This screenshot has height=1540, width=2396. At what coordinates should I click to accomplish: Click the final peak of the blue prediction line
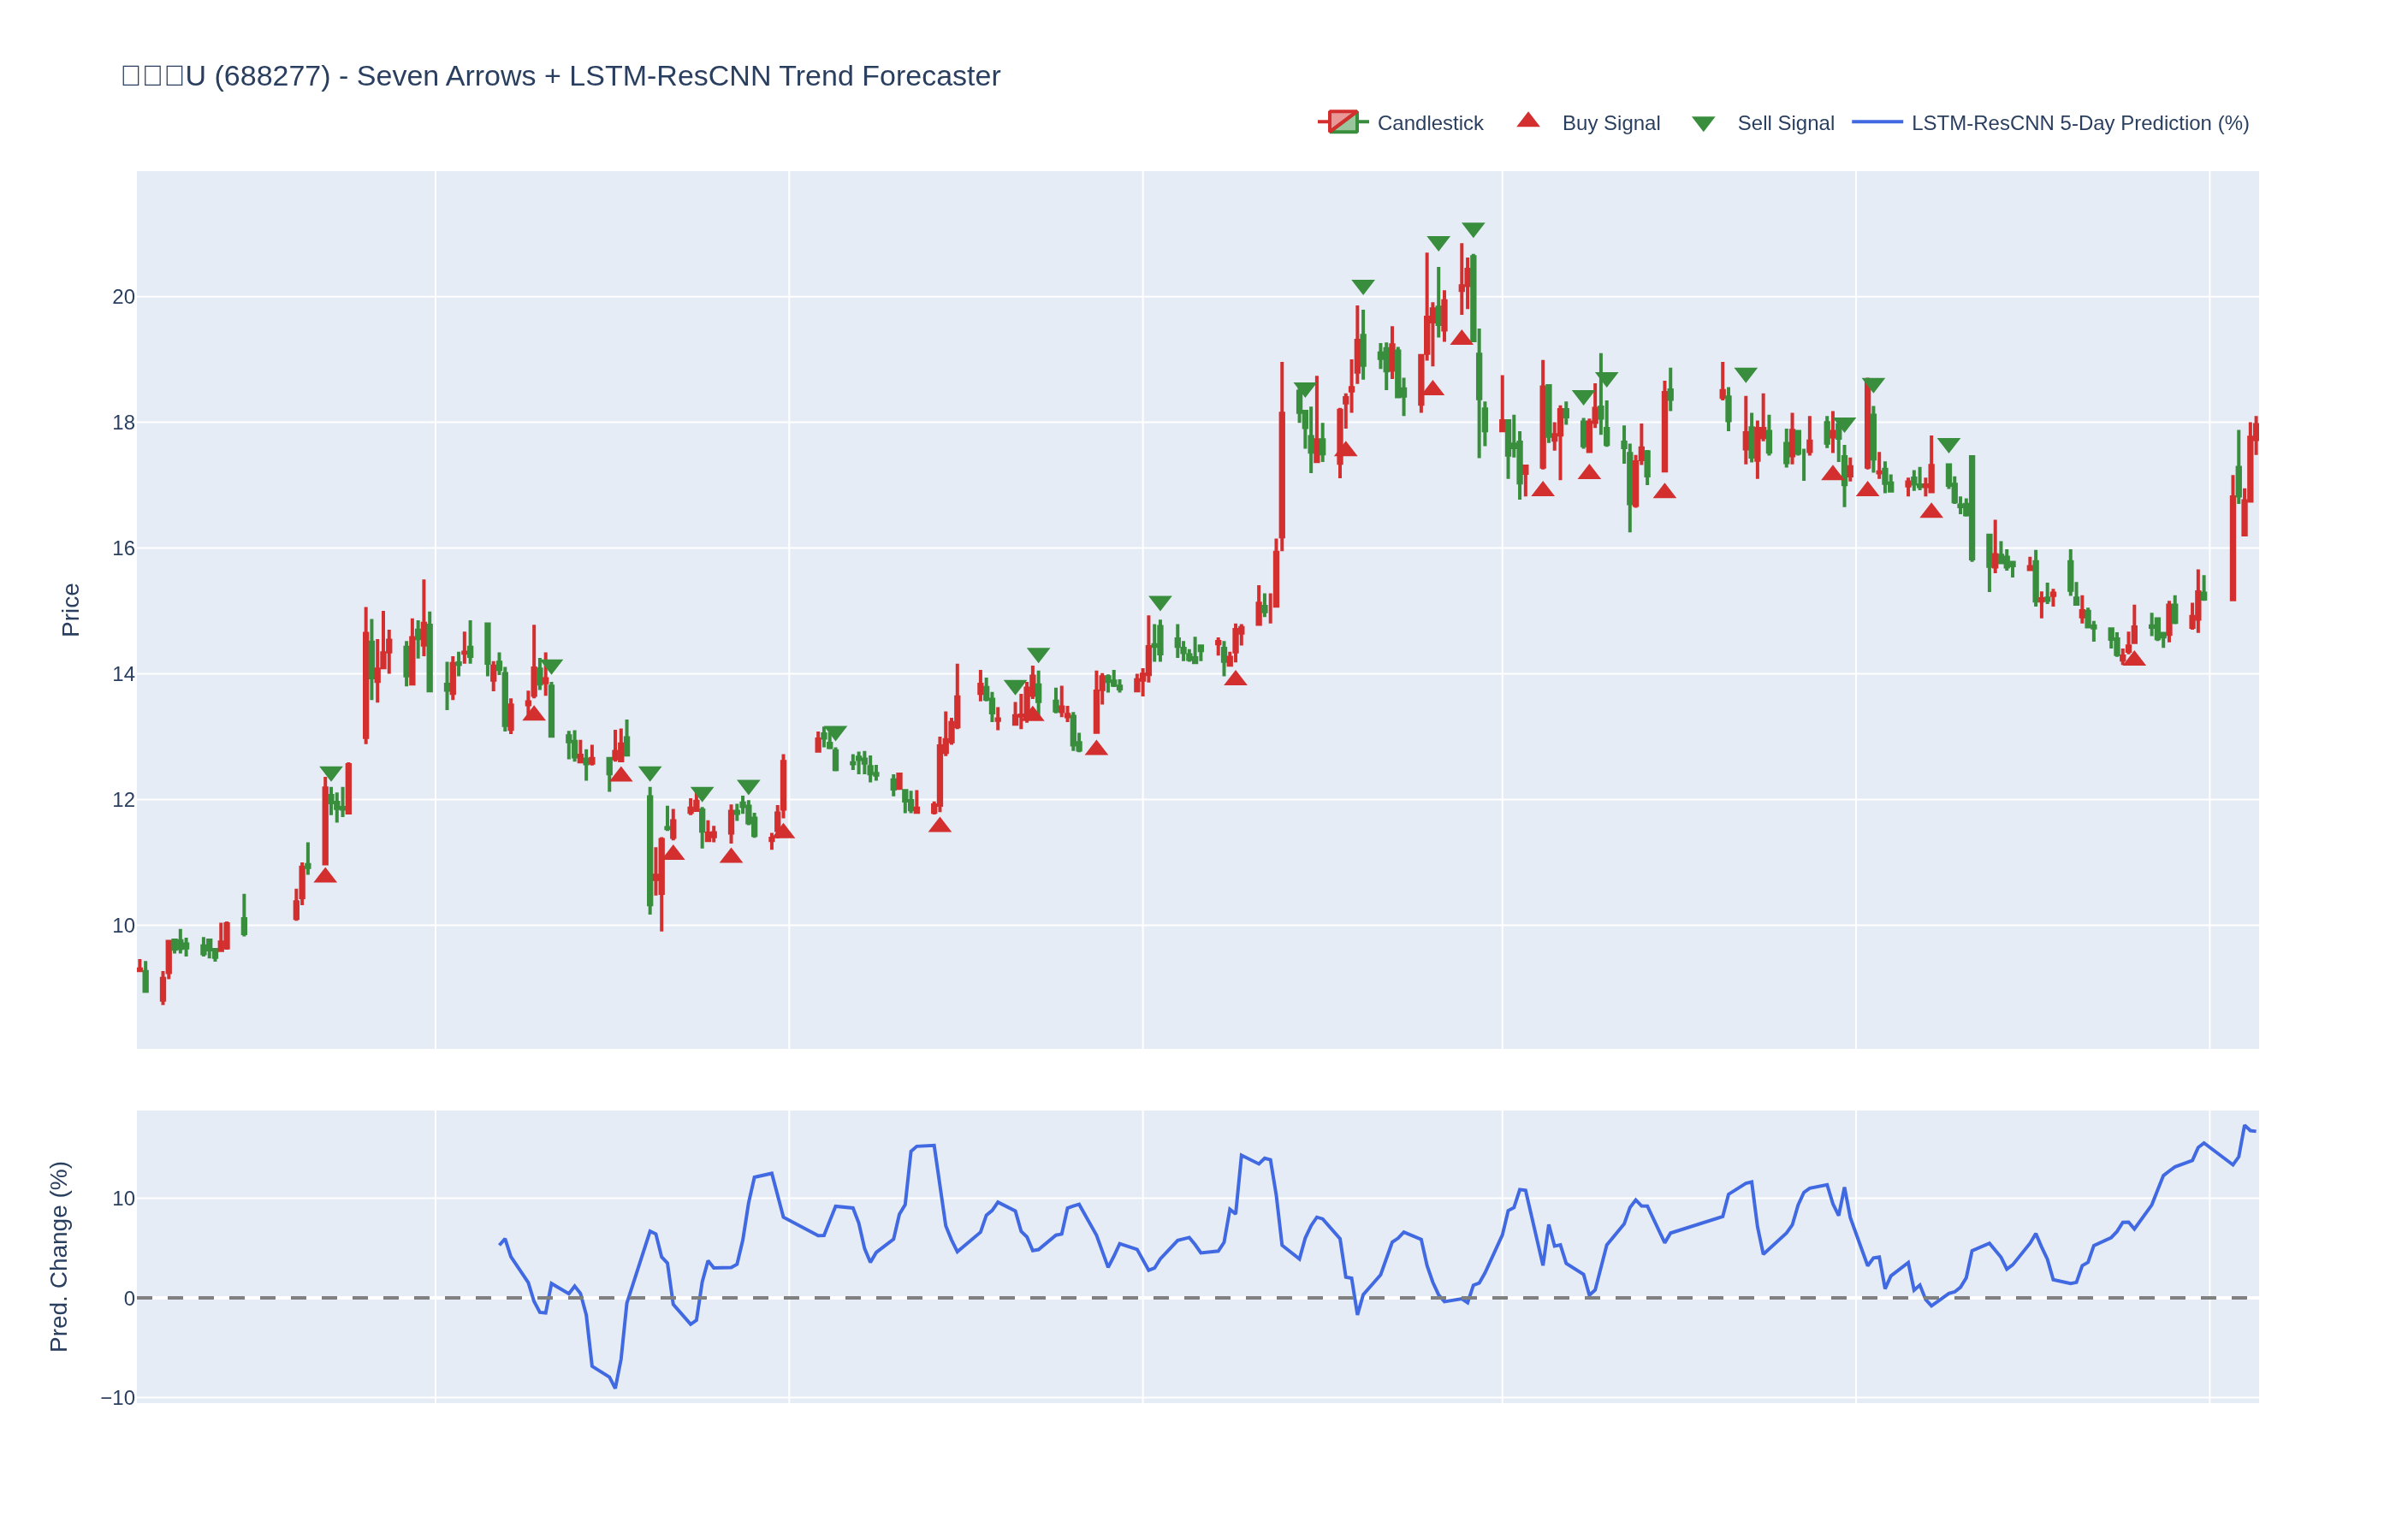click(2245, 1126)
